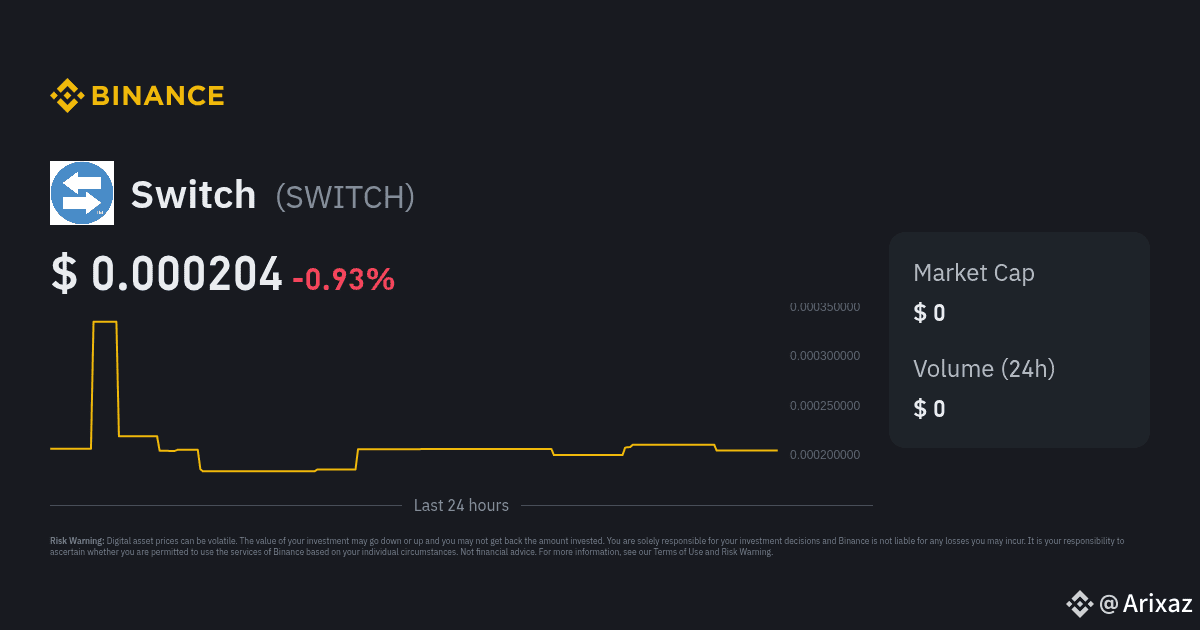Click the price spike peak on chart

point(105,322)
